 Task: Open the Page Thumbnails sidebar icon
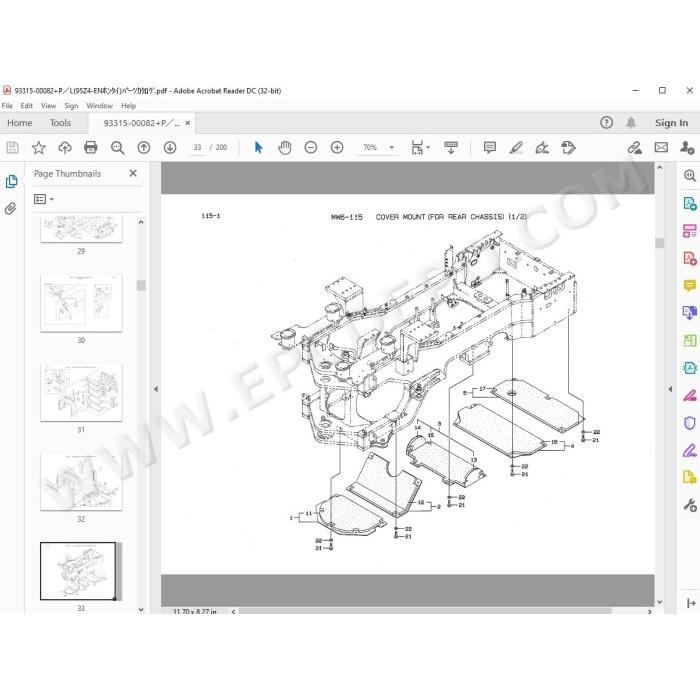coord(11,181)
